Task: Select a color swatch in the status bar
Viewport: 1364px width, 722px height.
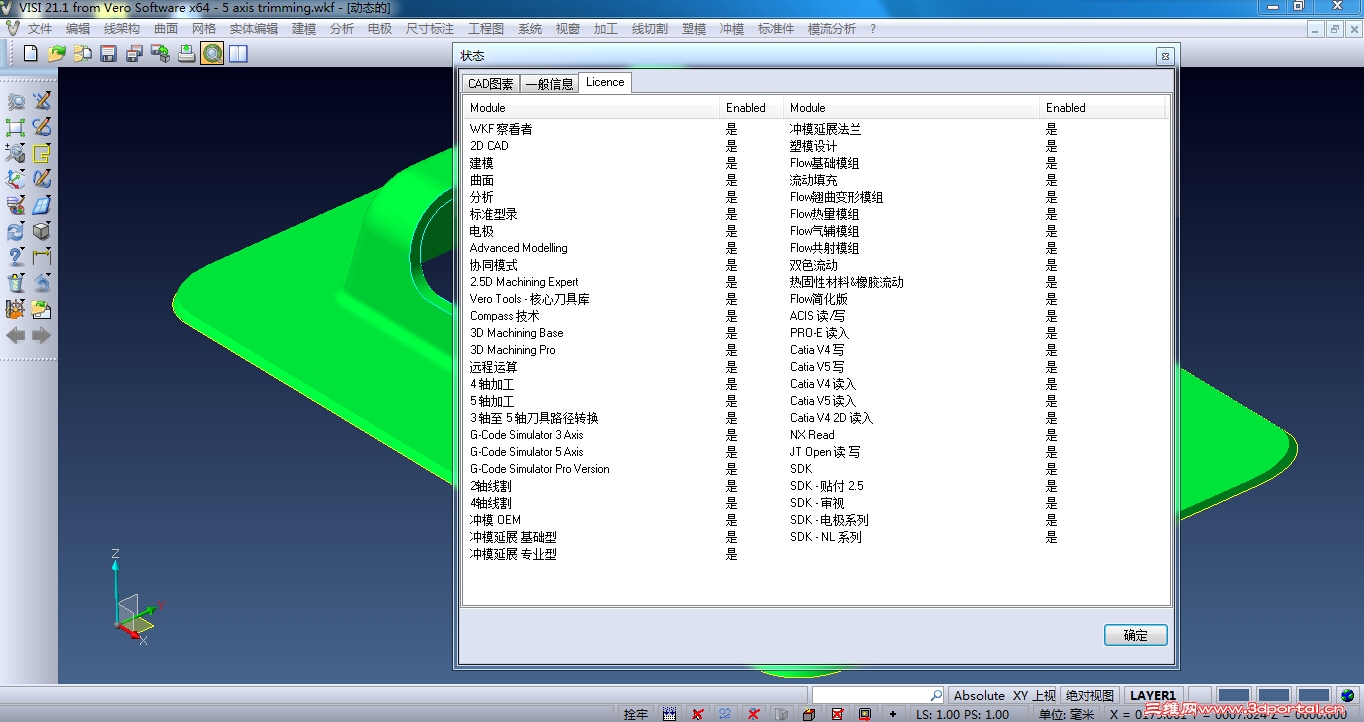Action: point(1232,693)
